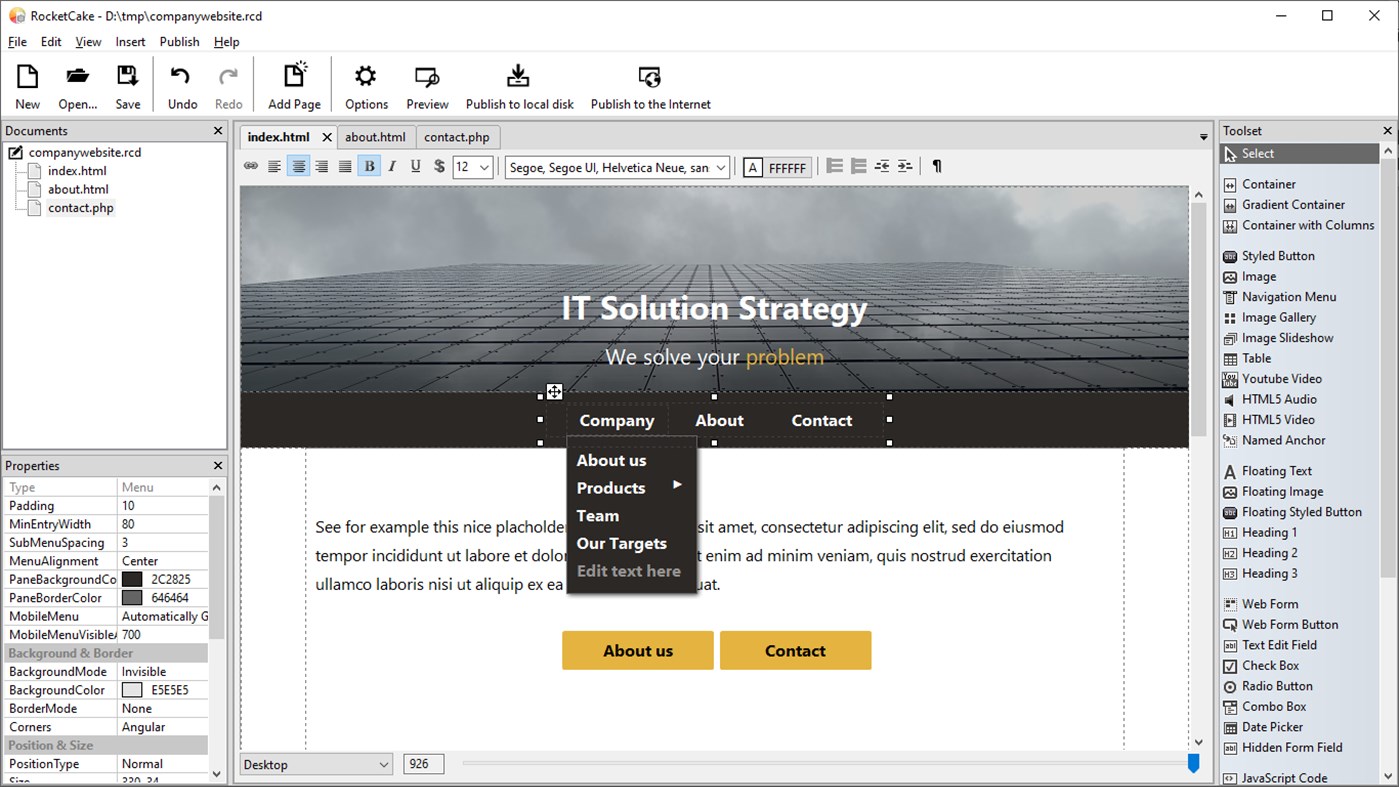The height and width of the screenshot is (787, 1399).
Task: Click the PaneBackgroundColor swatch
Action: (x=131, y=578)
